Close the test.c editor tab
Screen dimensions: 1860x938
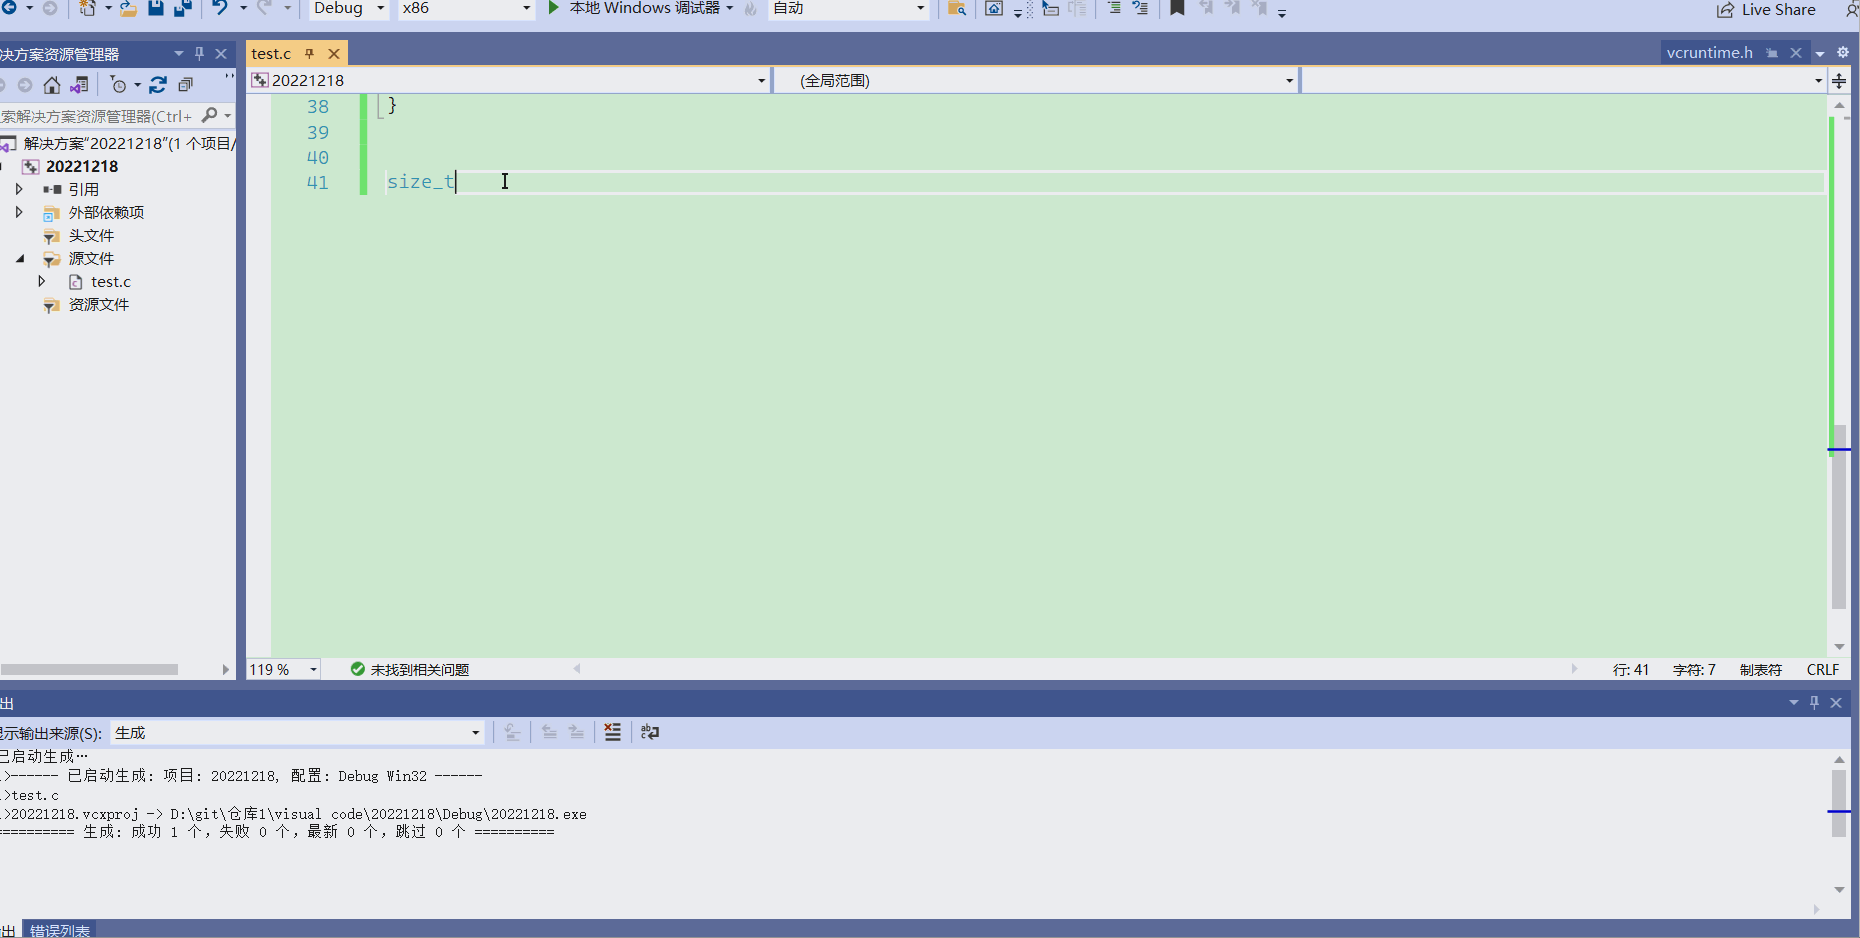coord(334,54)
